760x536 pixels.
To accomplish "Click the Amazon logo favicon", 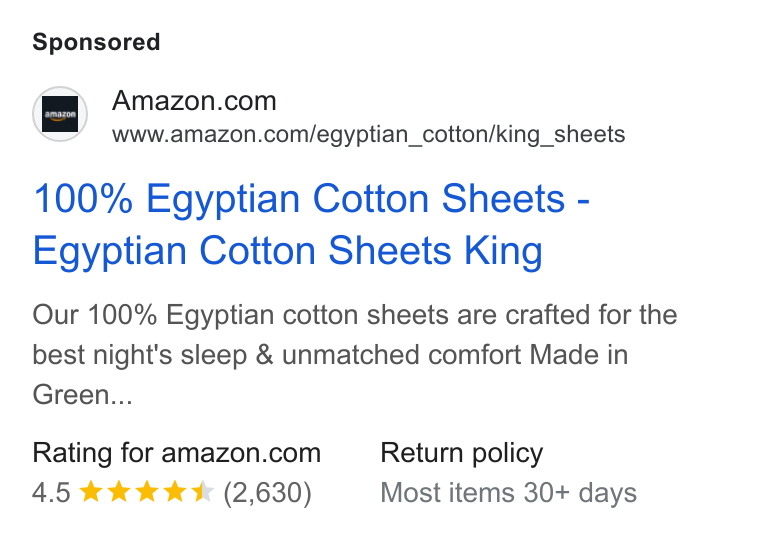I will pos(60,114).
